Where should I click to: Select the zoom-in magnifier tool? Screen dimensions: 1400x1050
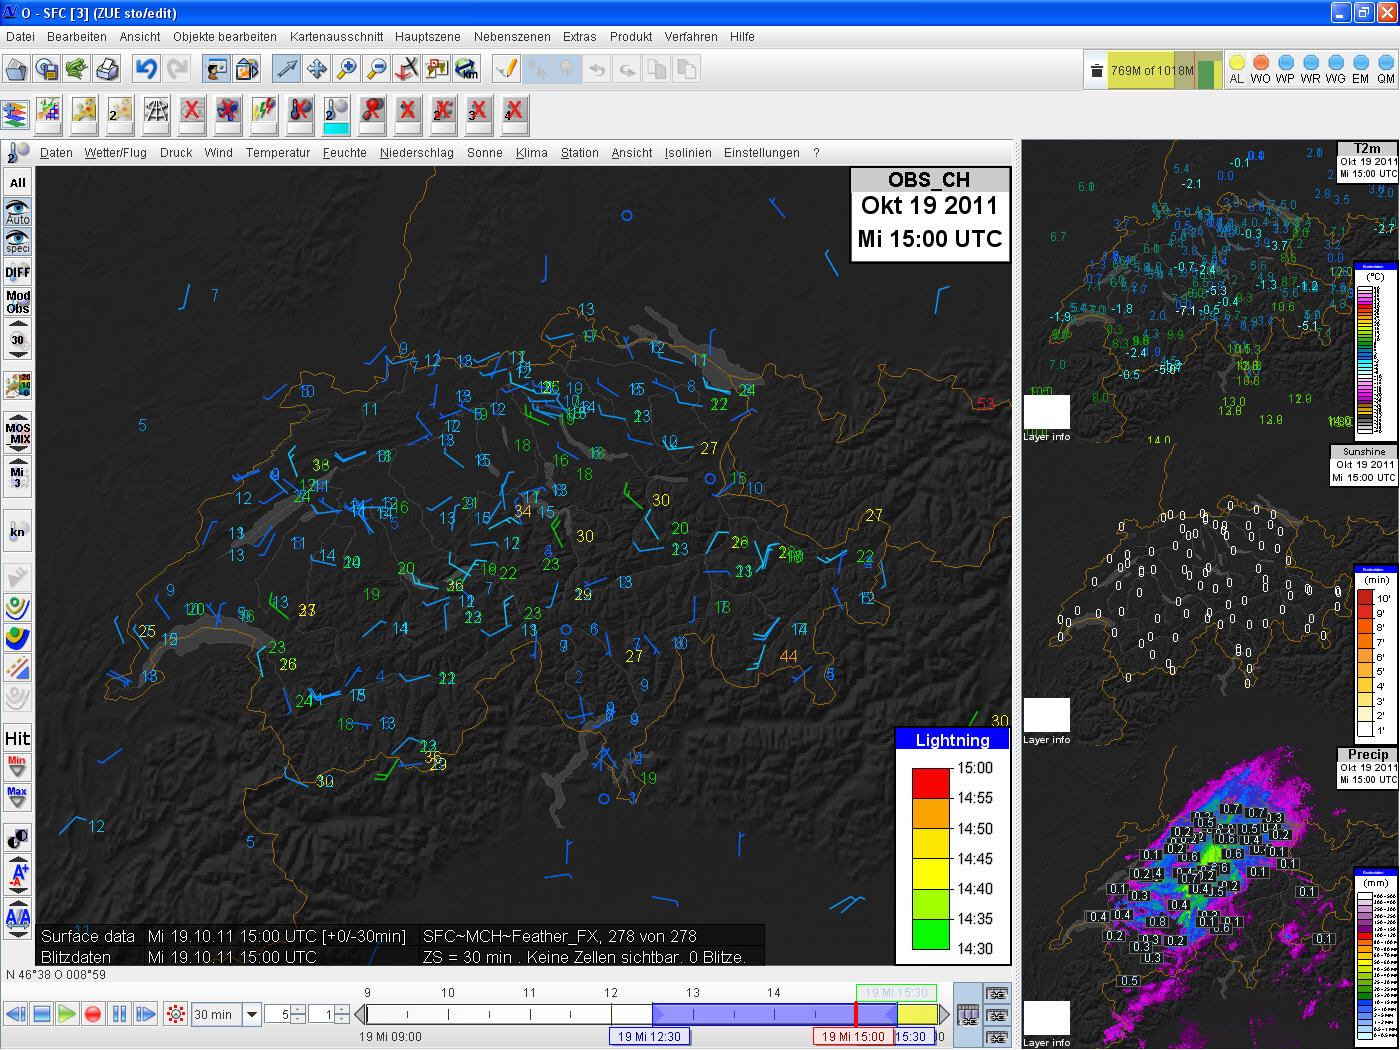point(346,69)
